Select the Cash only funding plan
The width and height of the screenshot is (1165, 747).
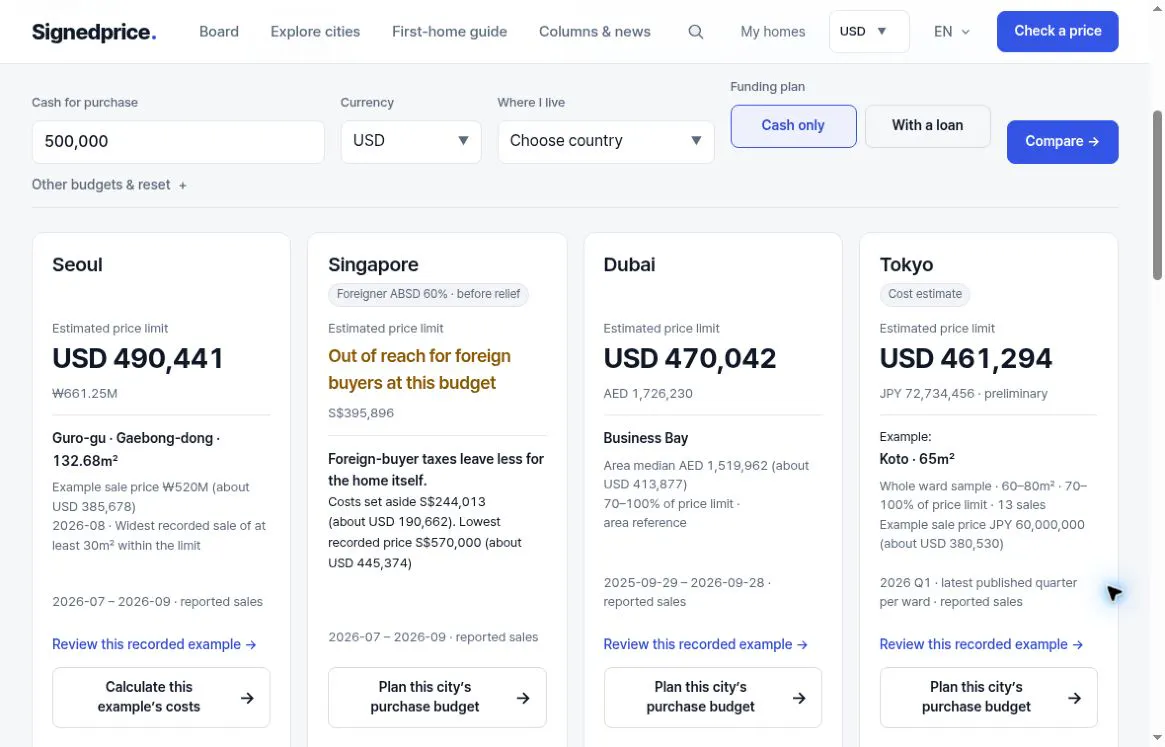coord(793,126)
